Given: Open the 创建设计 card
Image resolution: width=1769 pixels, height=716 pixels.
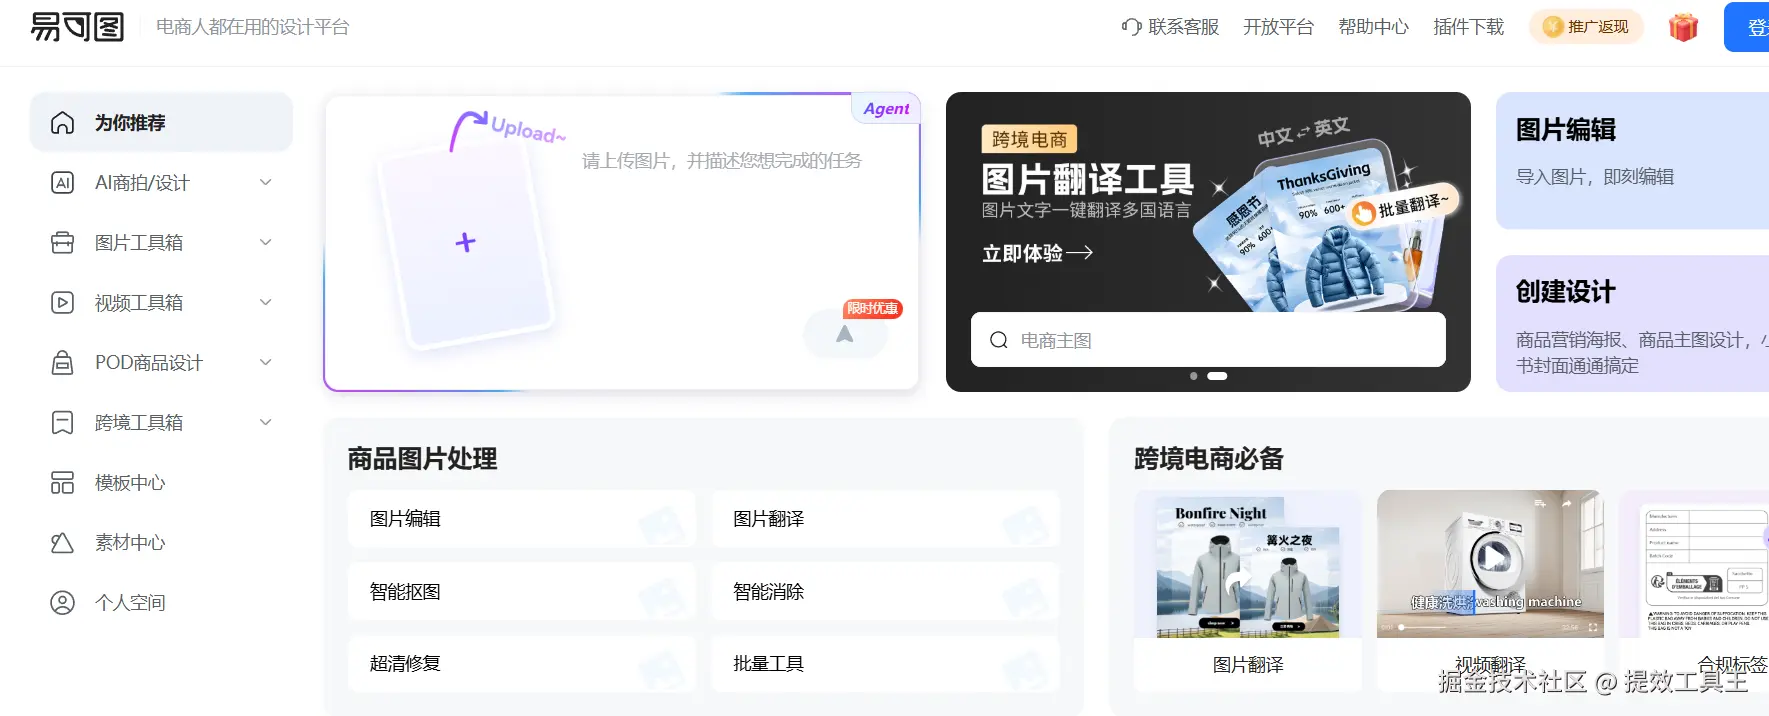Looking at the screenshot, I should coord(1632,324).
